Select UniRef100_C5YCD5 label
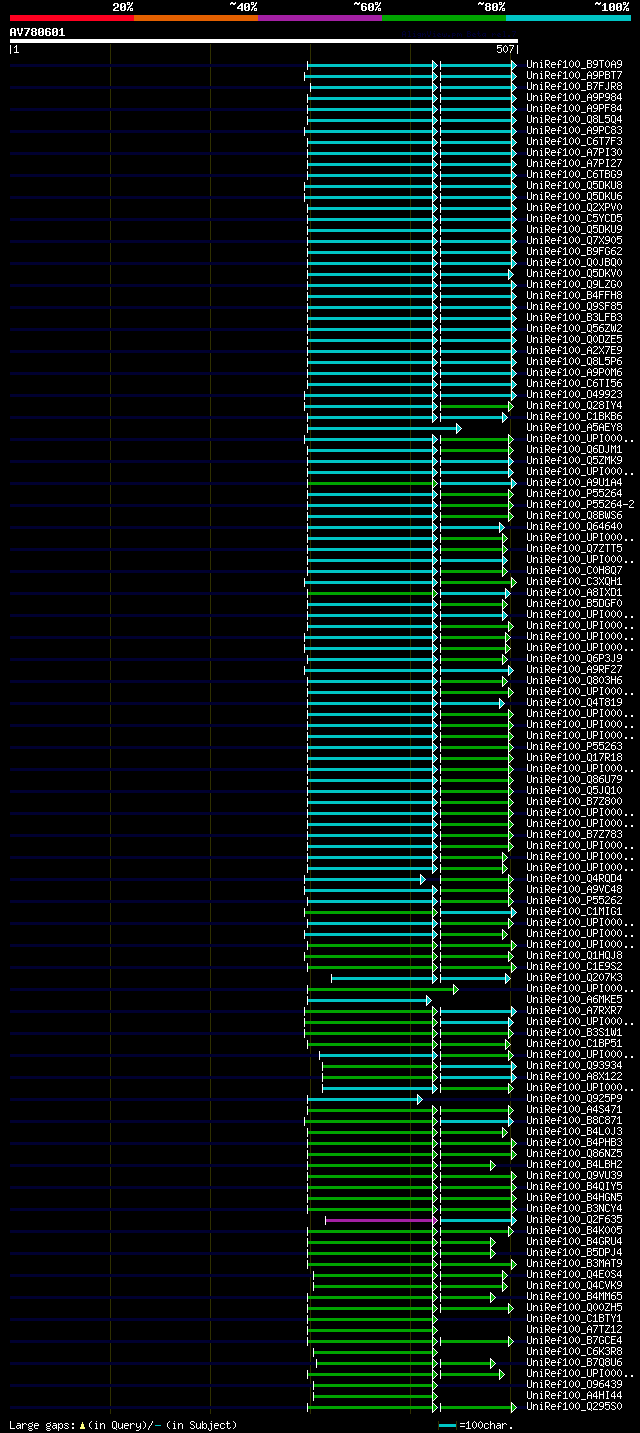Image resolution: width=640 pixels, height=1433 pixels. click(574, 219)
